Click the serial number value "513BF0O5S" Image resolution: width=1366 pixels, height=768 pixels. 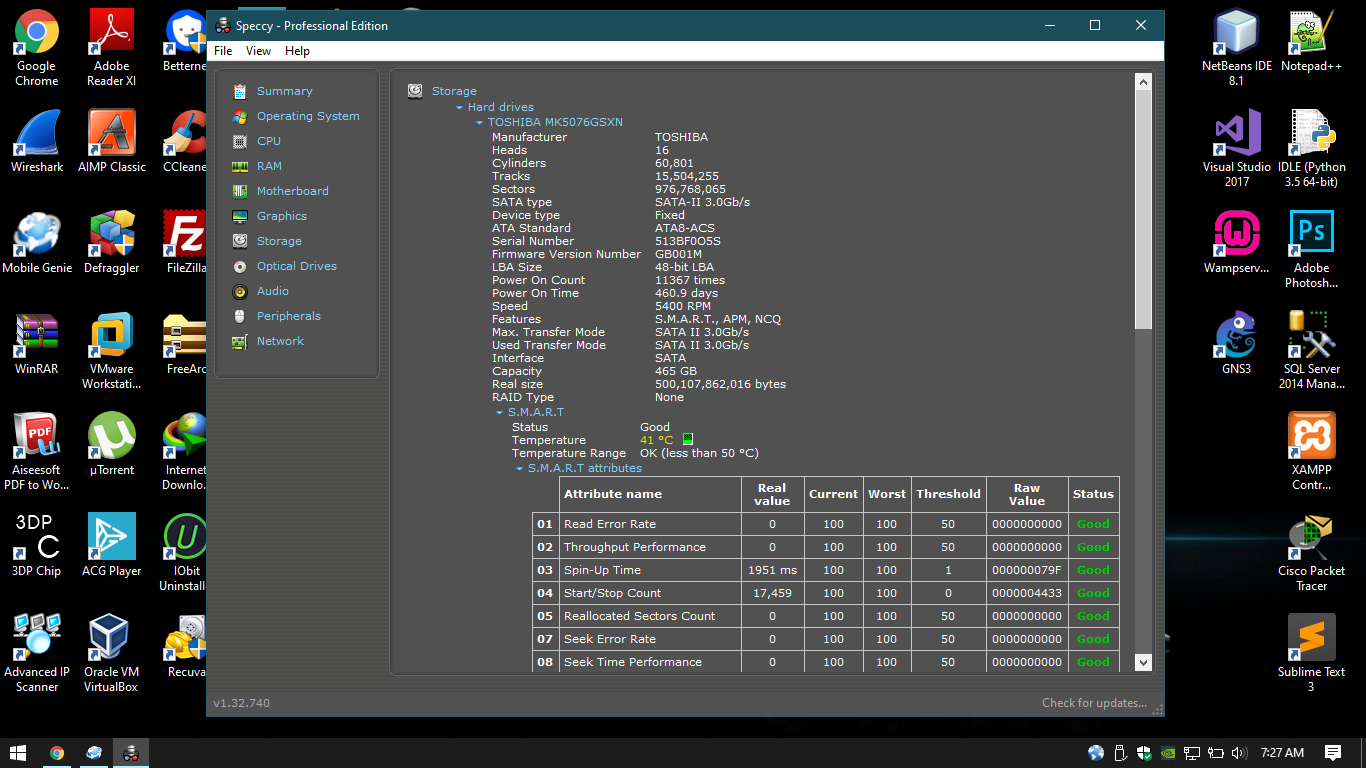click(688, 241)
